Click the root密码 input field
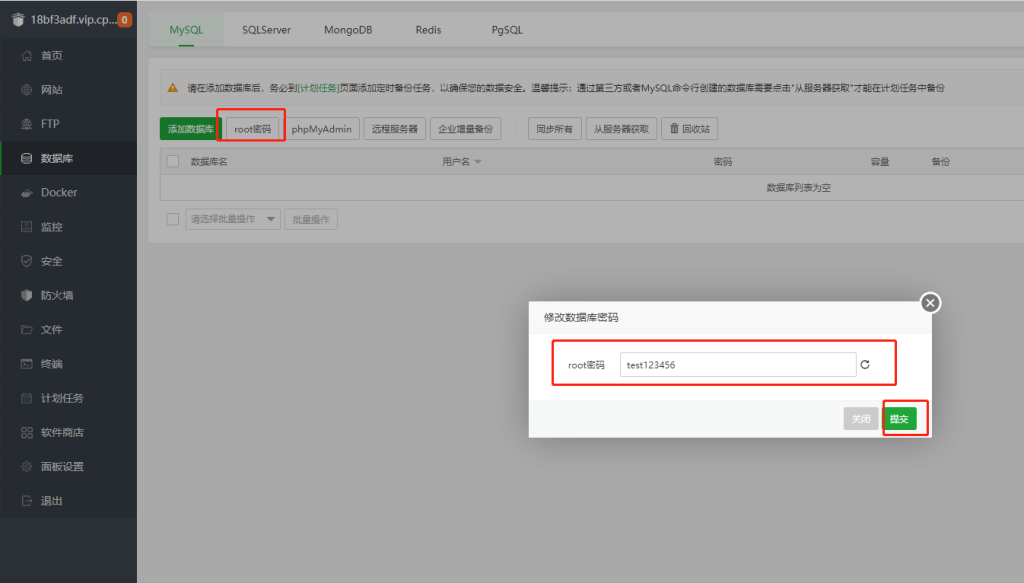Viewport: 1024px width, 583px height. pyautogui.click(x=737, y=365)
